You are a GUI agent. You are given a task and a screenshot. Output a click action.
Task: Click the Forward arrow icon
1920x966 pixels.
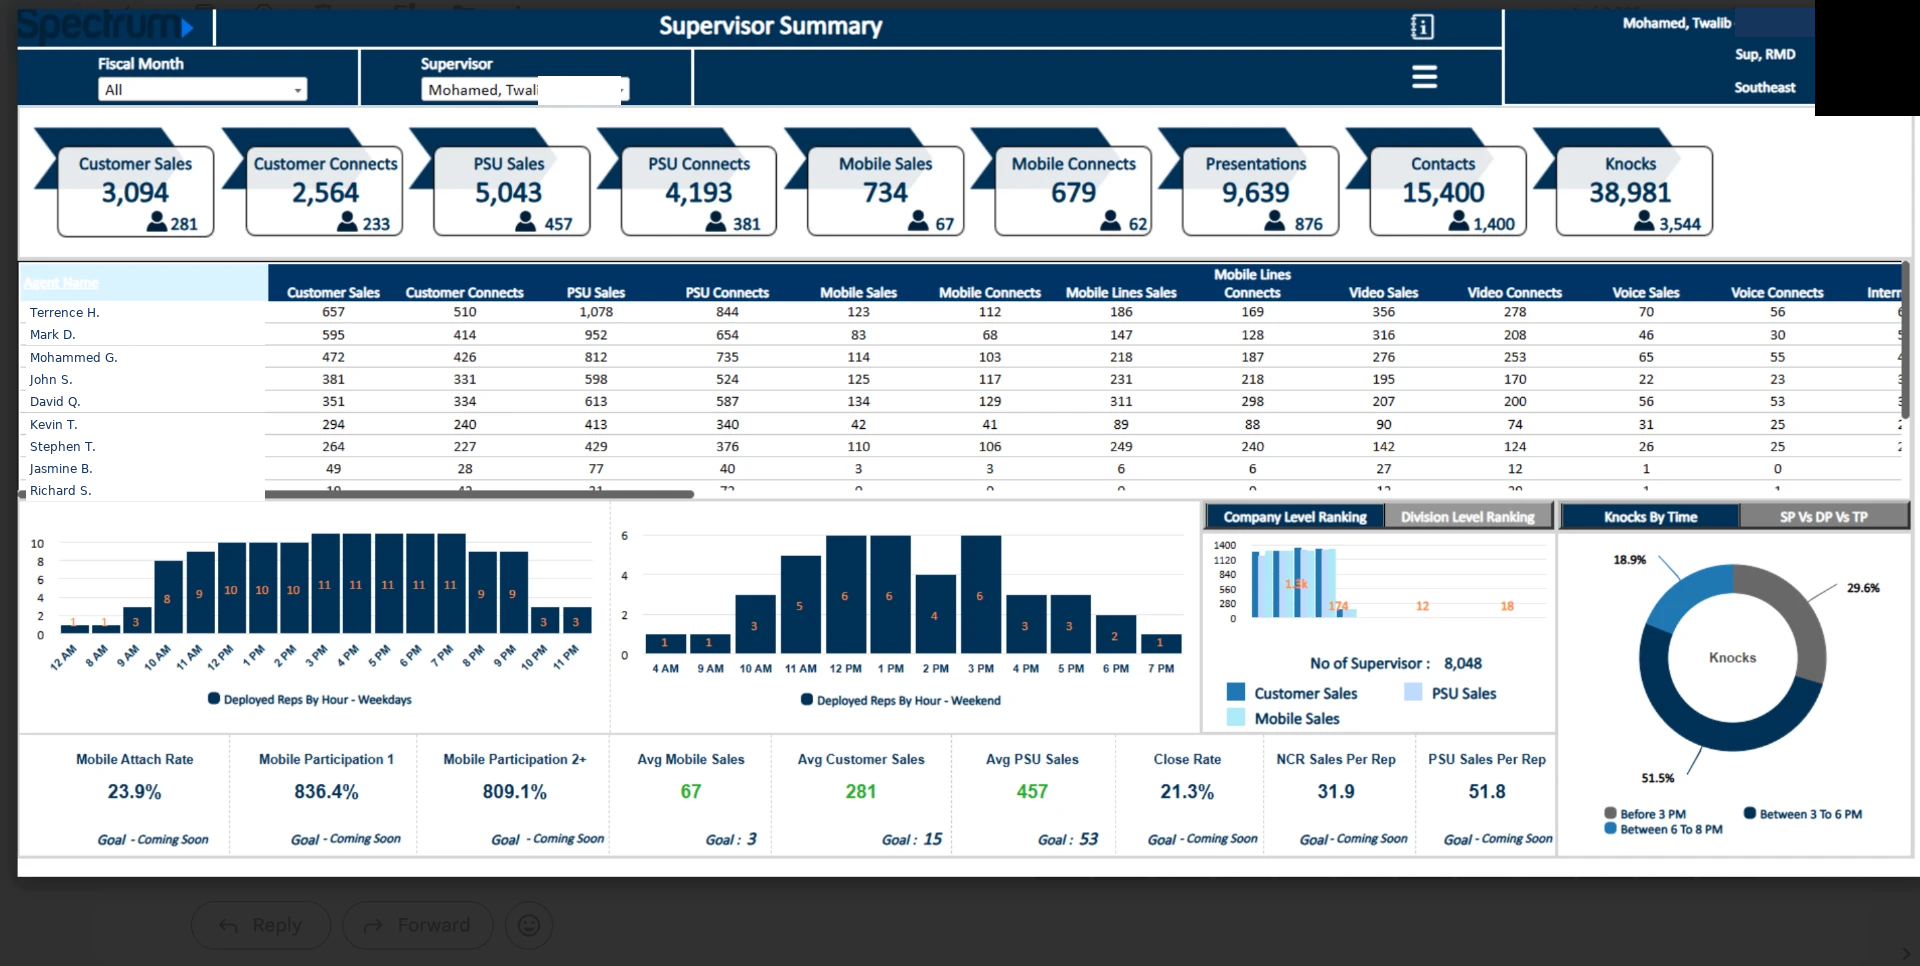point(373,926)
